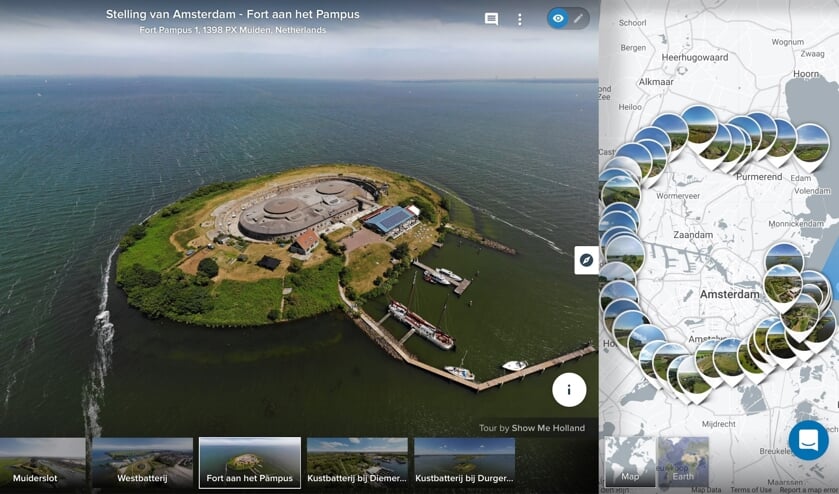Click the Alkmaar label on the map
This screenshot has width=839, height=494.
click(656, 82)
